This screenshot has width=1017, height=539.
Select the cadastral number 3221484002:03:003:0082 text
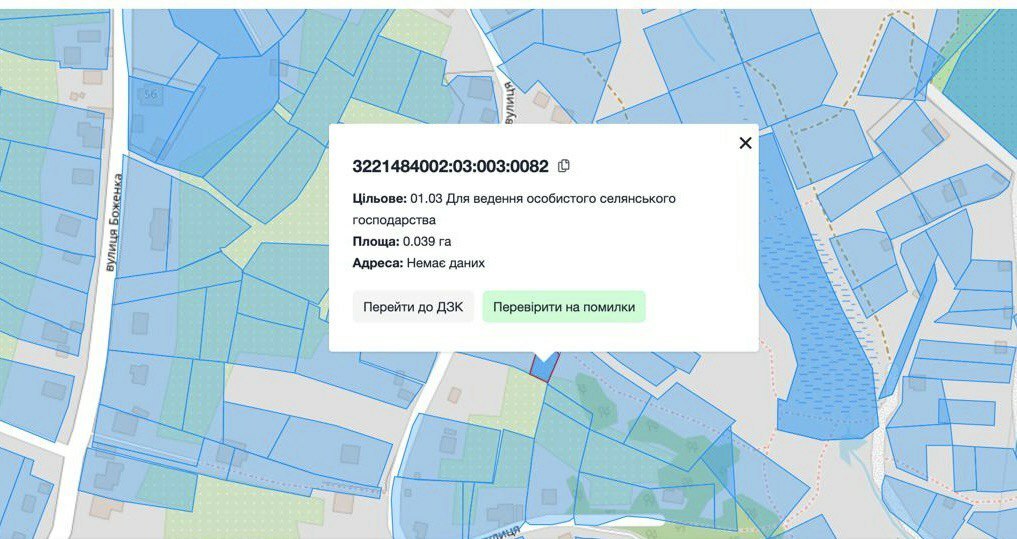[x=450, y=166]
